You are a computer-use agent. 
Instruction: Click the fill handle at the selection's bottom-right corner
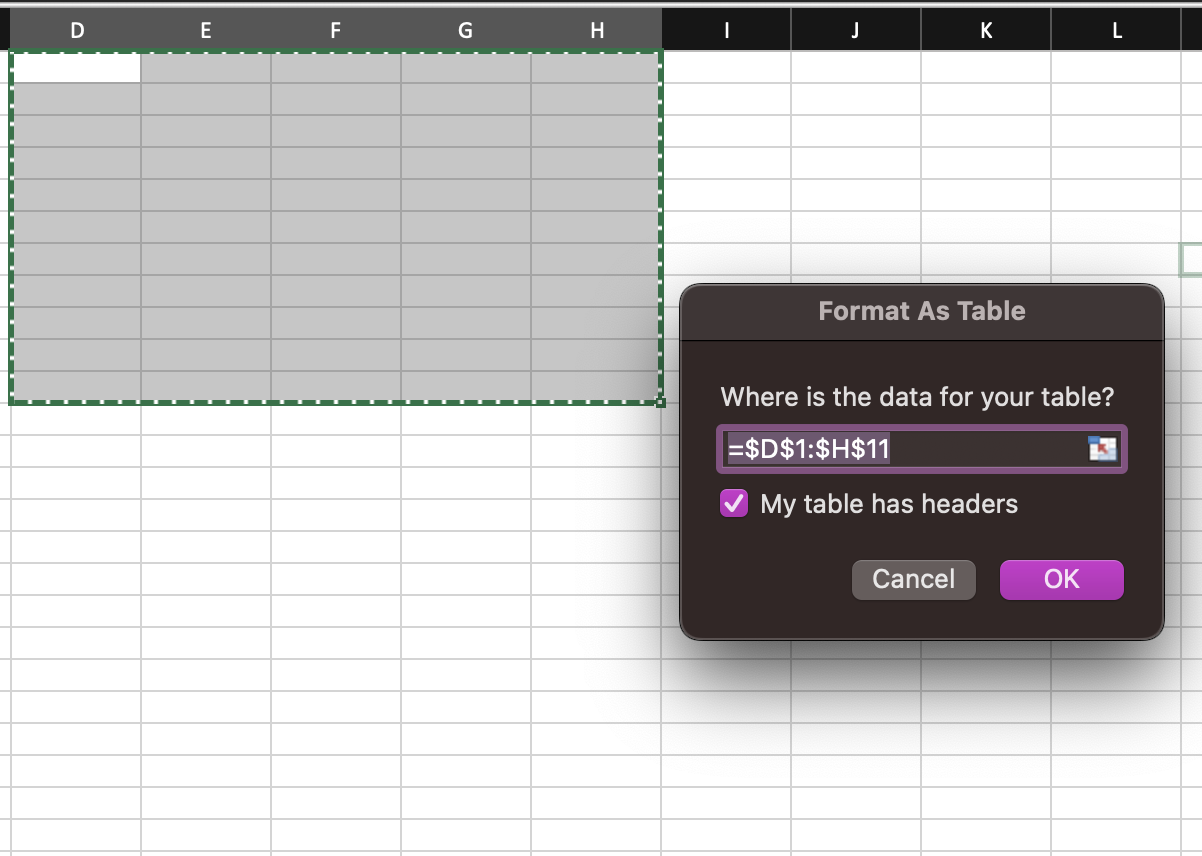tap(660, 403)
